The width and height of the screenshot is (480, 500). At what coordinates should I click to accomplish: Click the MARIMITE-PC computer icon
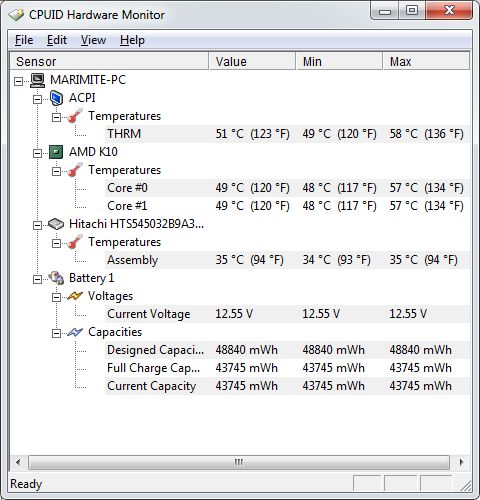pos(38,80)
